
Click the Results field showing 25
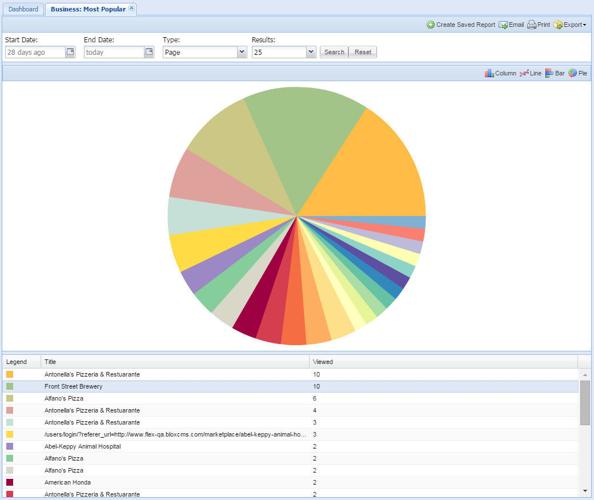279,52
